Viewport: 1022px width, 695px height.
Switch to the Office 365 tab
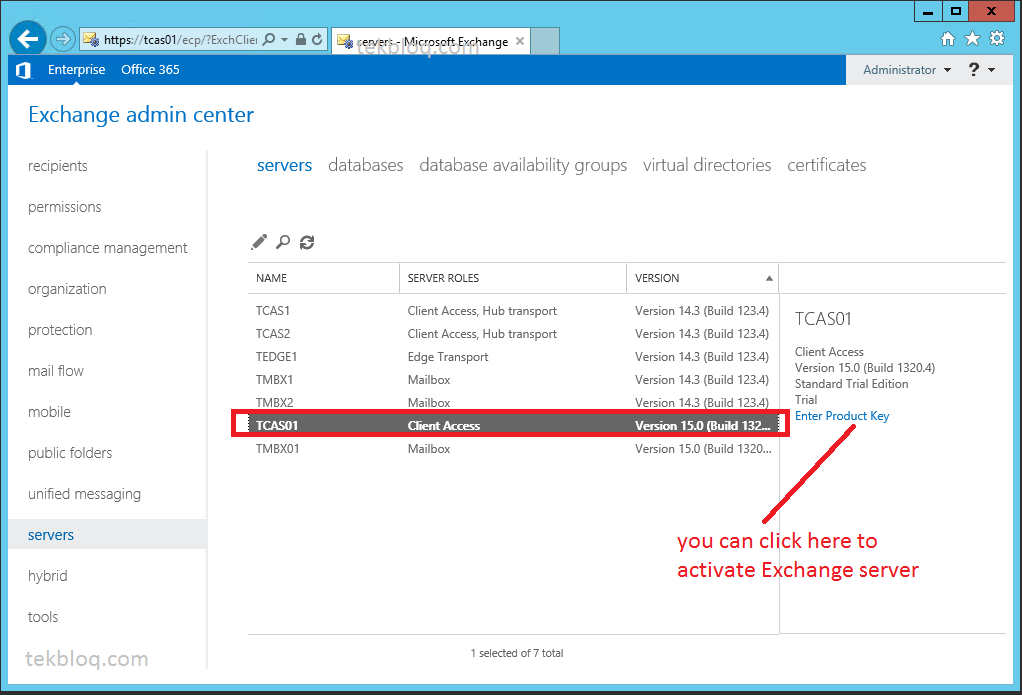pos(150,70)
